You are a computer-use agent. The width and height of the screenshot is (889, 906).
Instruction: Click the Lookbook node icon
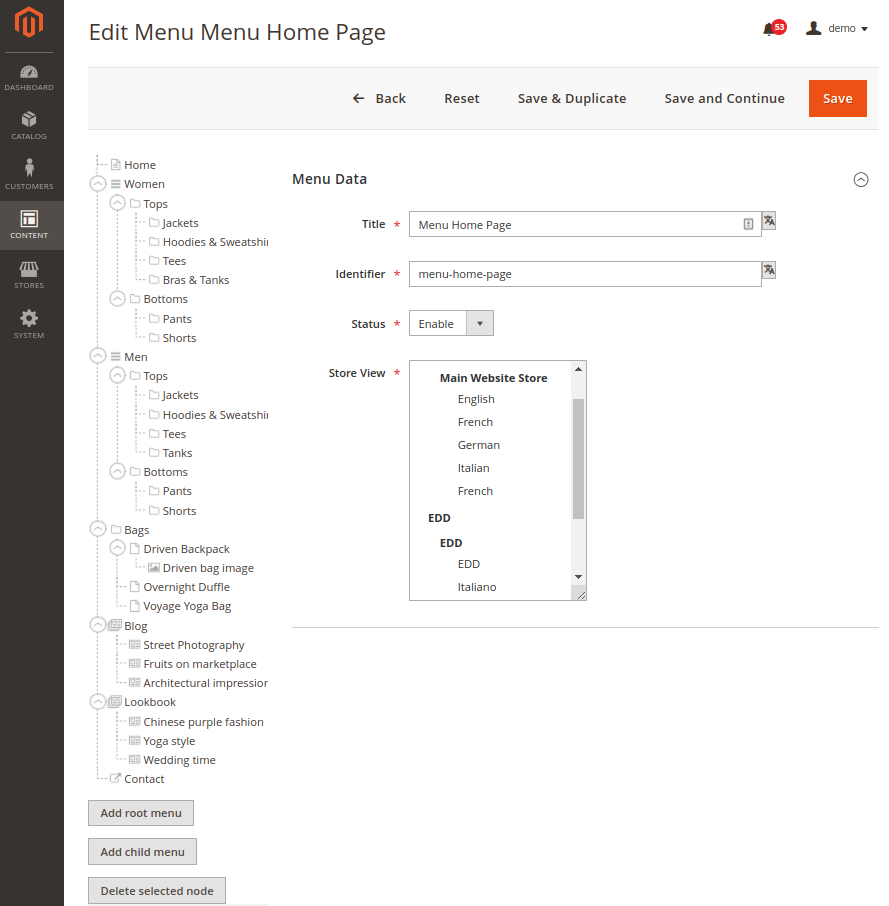(x=116, y=701)
